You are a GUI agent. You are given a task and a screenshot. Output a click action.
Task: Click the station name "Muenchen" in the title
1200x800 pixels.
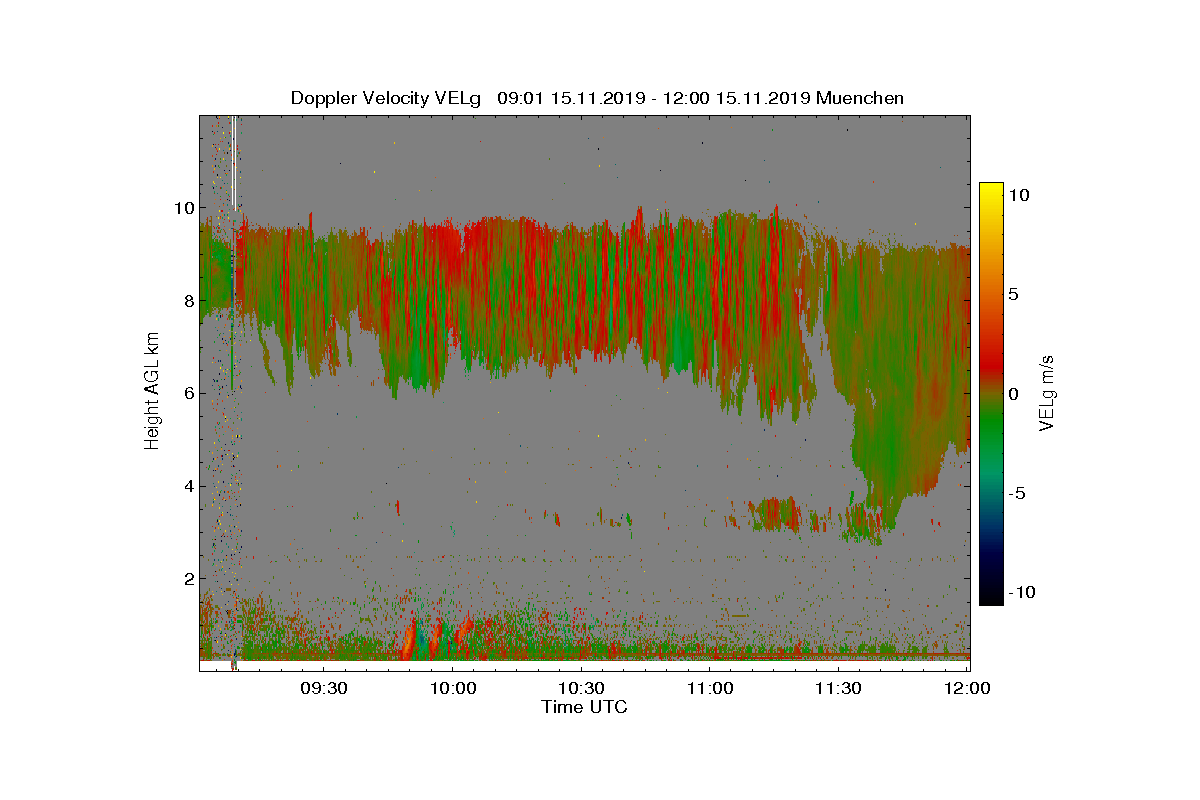(x=860, y=98)
